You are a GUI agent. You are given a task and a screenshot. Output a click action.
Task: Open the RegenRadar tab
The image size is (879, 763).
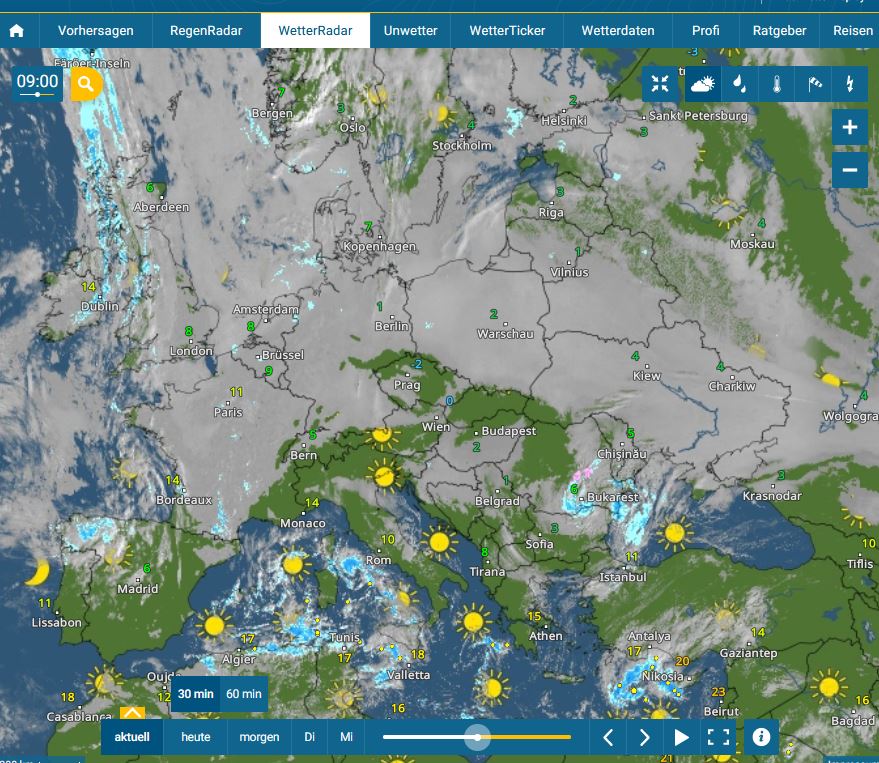(206, 31)
